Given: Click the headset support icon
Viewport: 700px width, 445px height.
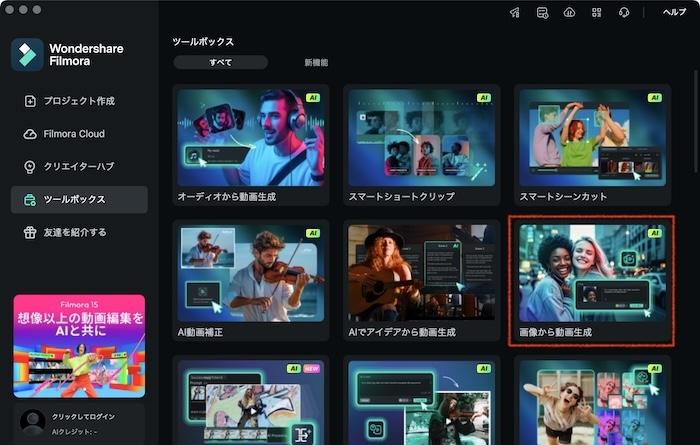Looking at the screenshot, I should 624,12.
